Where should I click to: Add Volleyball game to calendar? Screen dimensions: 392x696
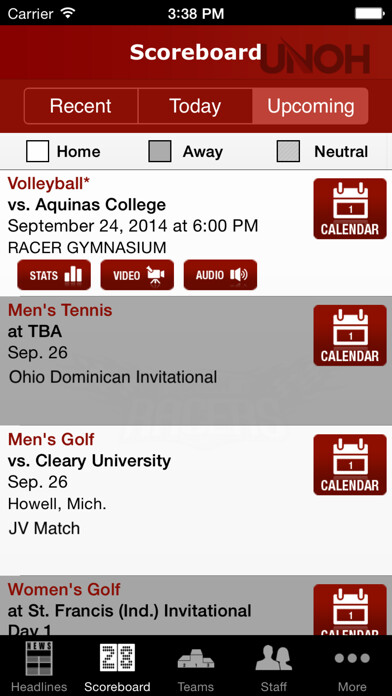tap(350, 209)
